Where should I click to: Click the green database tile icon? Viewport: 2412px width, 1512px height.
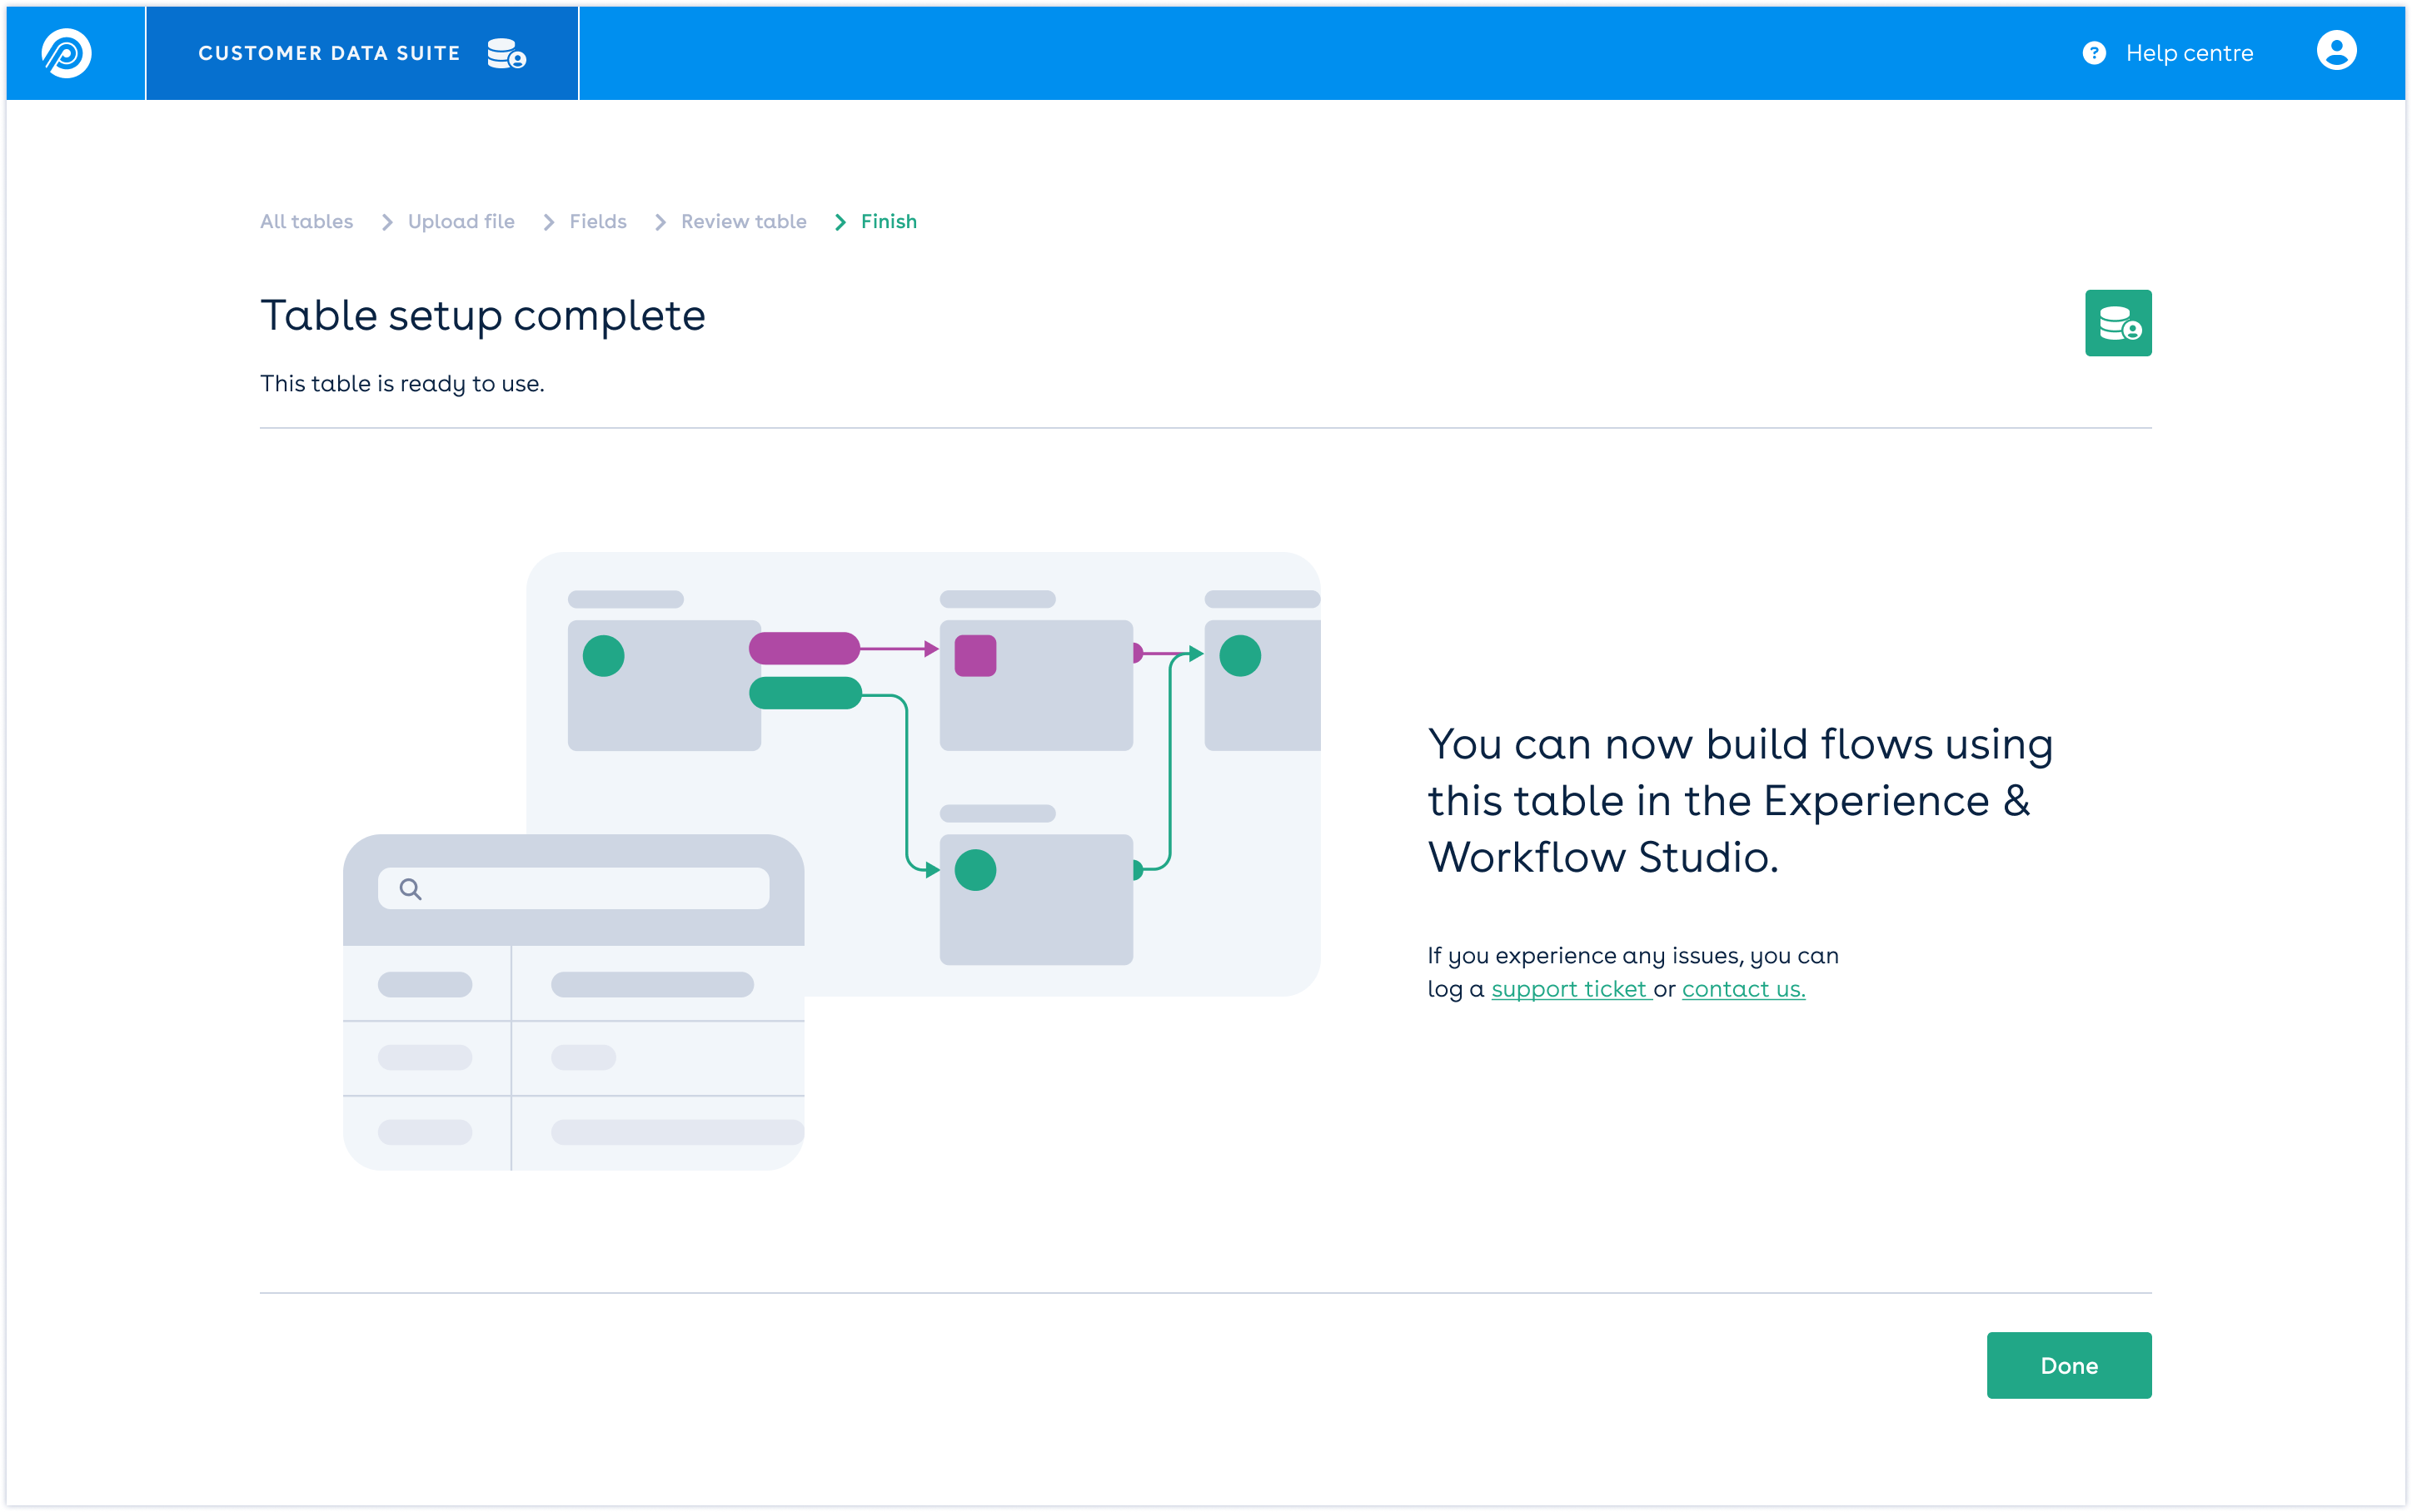[x=2117, y=323]
